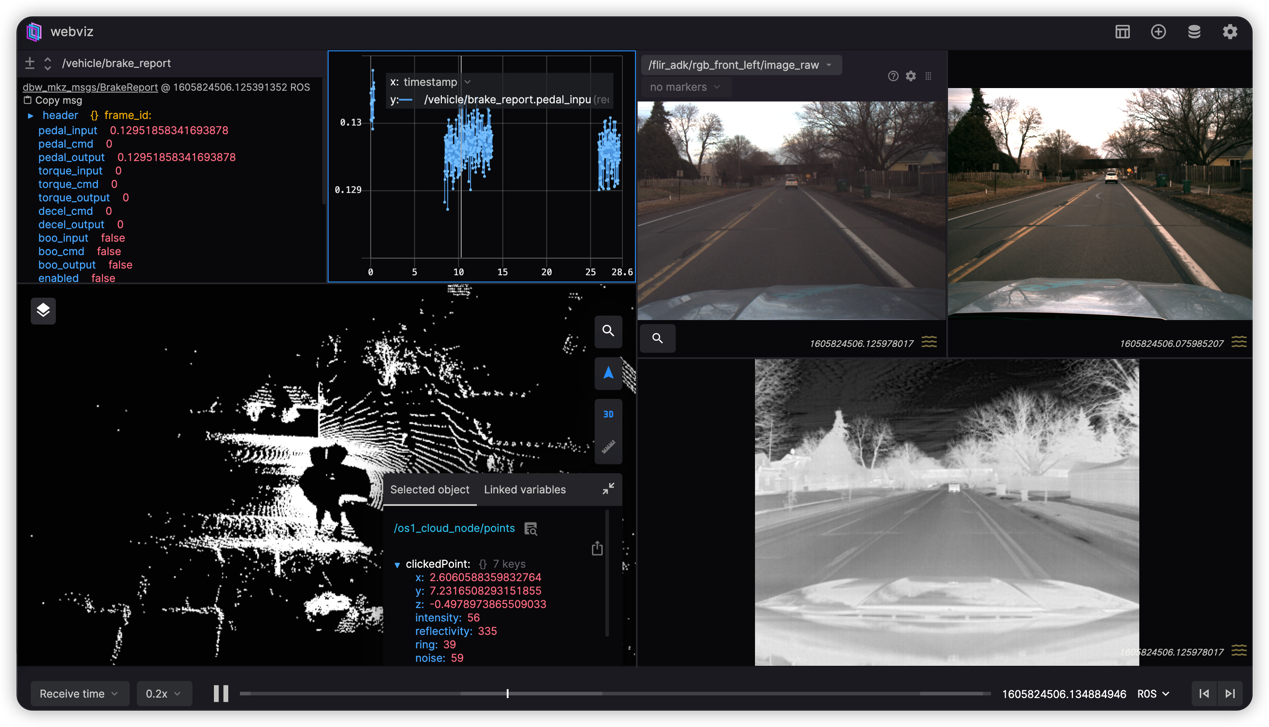1269x727 pixels.
Task: Collapse the clickedPoint tree node
Action: click(x=397, y=565)
